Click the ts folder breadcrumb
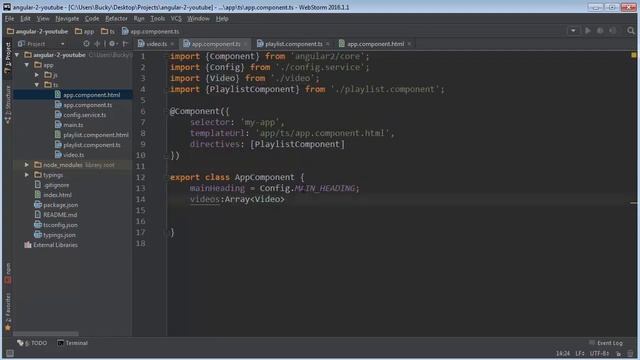This screenshot has width=640, height=360. pos(108,31)
